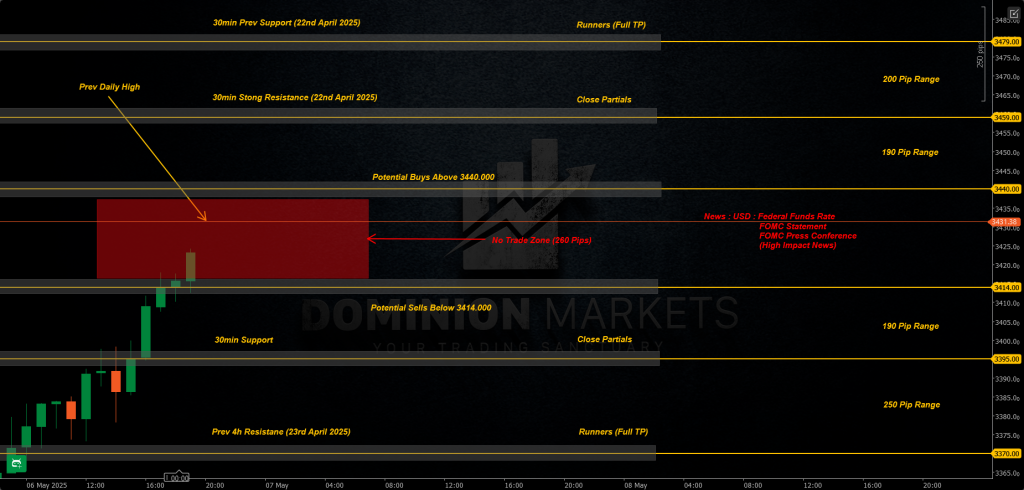Select the 3459.00 price axis label
This screenshot has height=490, width=1024.
point(1006,118)
